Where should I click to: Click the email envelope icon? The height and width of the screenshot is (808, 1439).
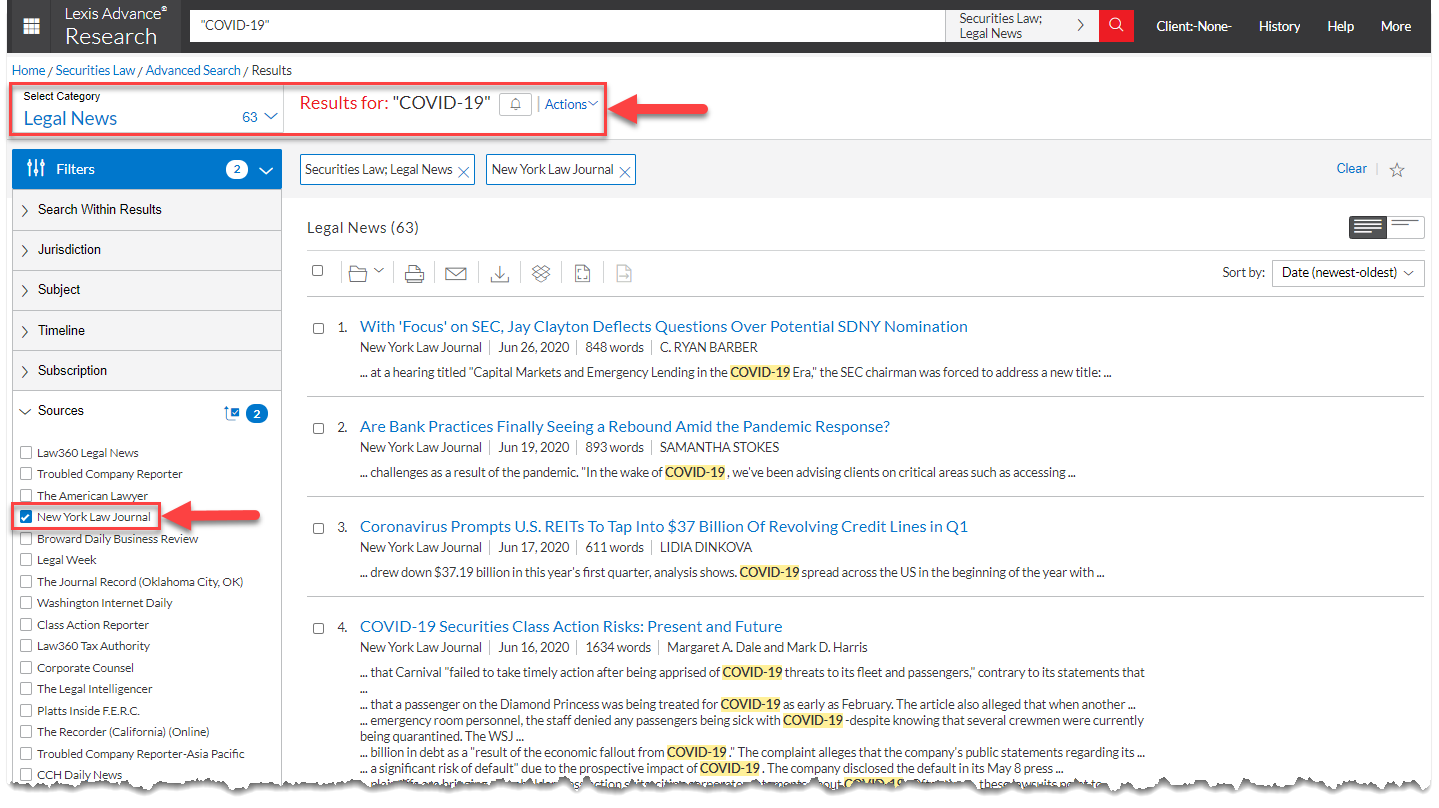[x=456, y=273]
